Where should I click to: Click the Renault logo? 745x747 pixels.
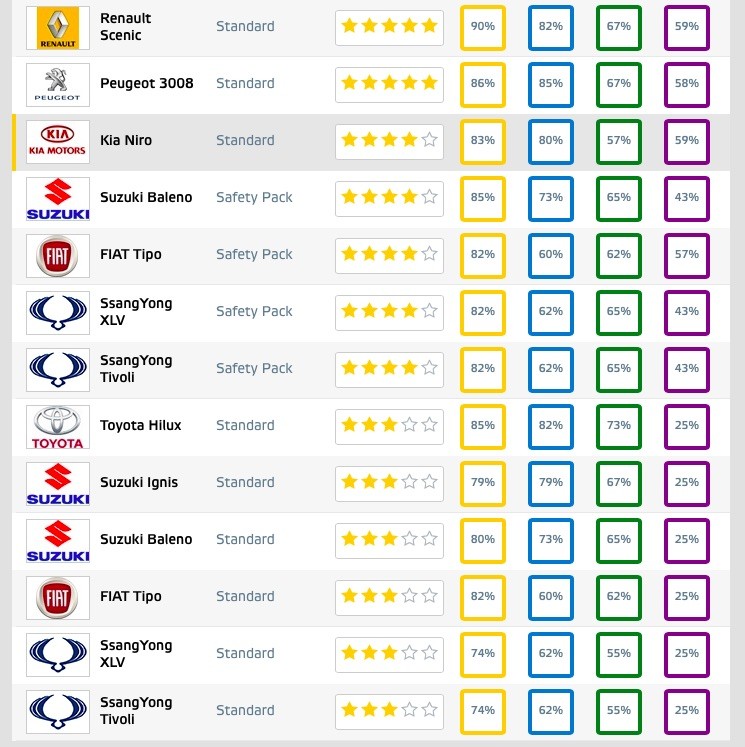click(x=58, y=27)
